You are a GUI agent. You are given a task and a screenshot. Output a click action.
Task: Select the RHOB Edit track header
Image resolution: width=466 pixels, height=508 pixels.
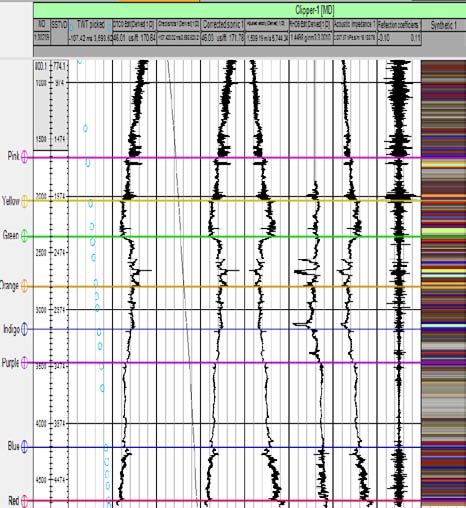(311, 25)
